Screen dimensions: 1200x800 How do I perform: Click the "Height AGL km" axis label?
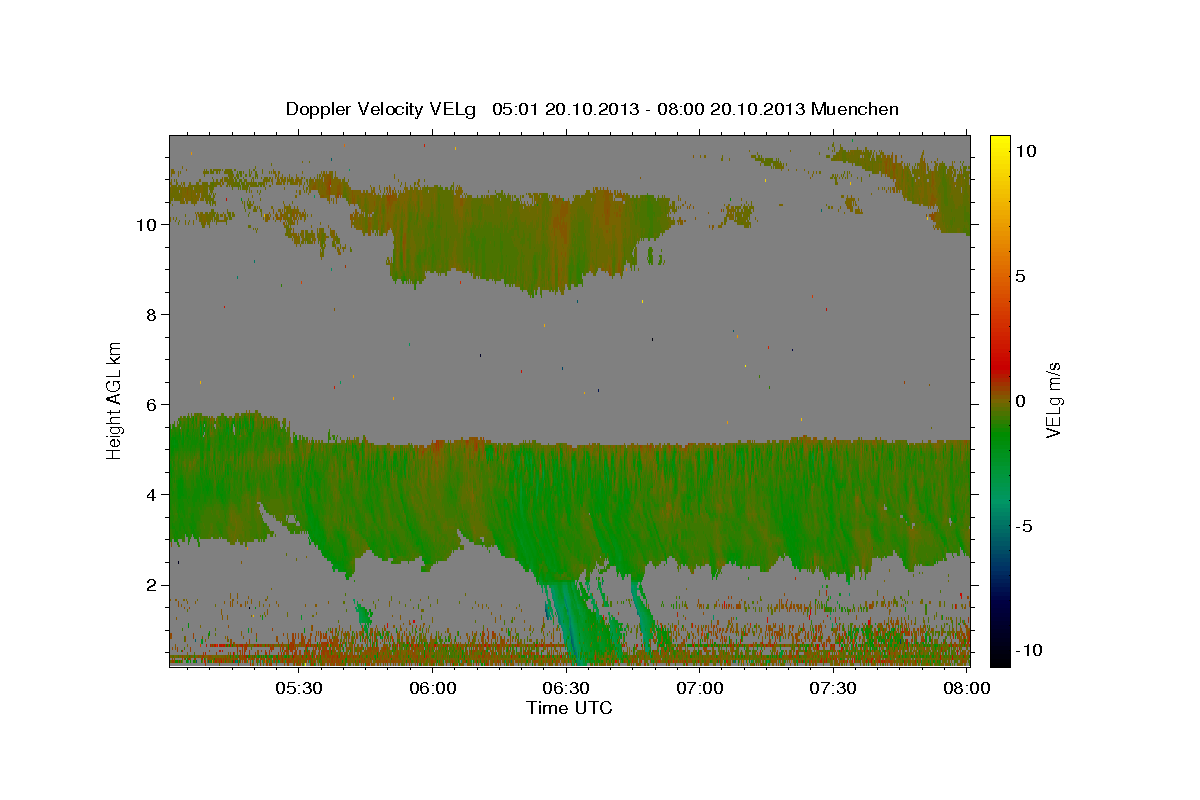coord(115,400)
